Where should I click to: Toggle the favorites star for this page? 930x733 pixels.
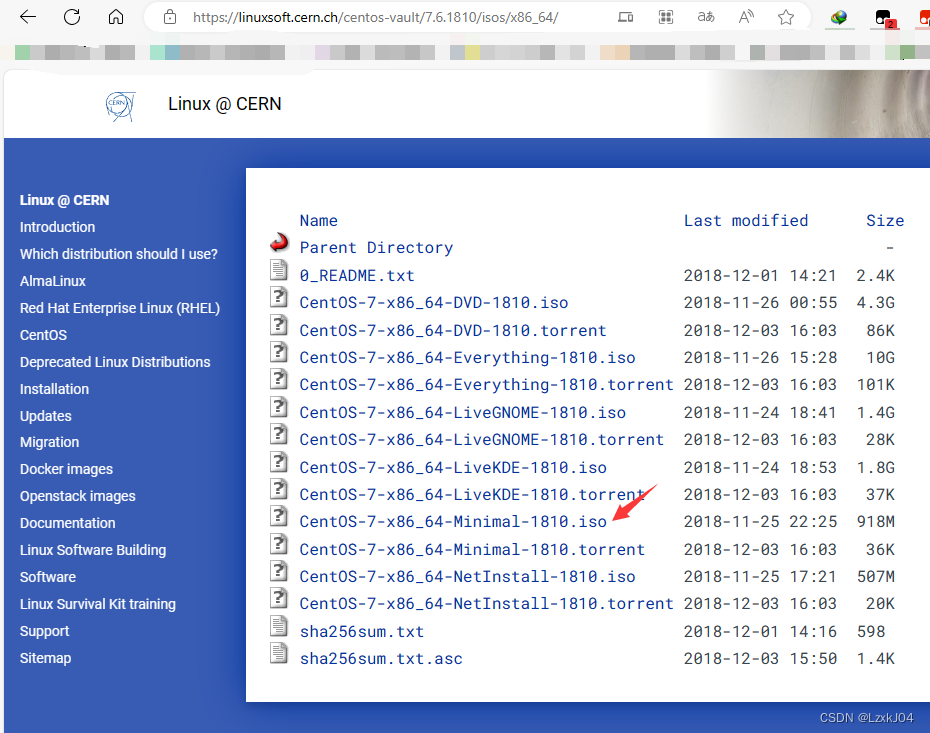(x=786, y=17)
